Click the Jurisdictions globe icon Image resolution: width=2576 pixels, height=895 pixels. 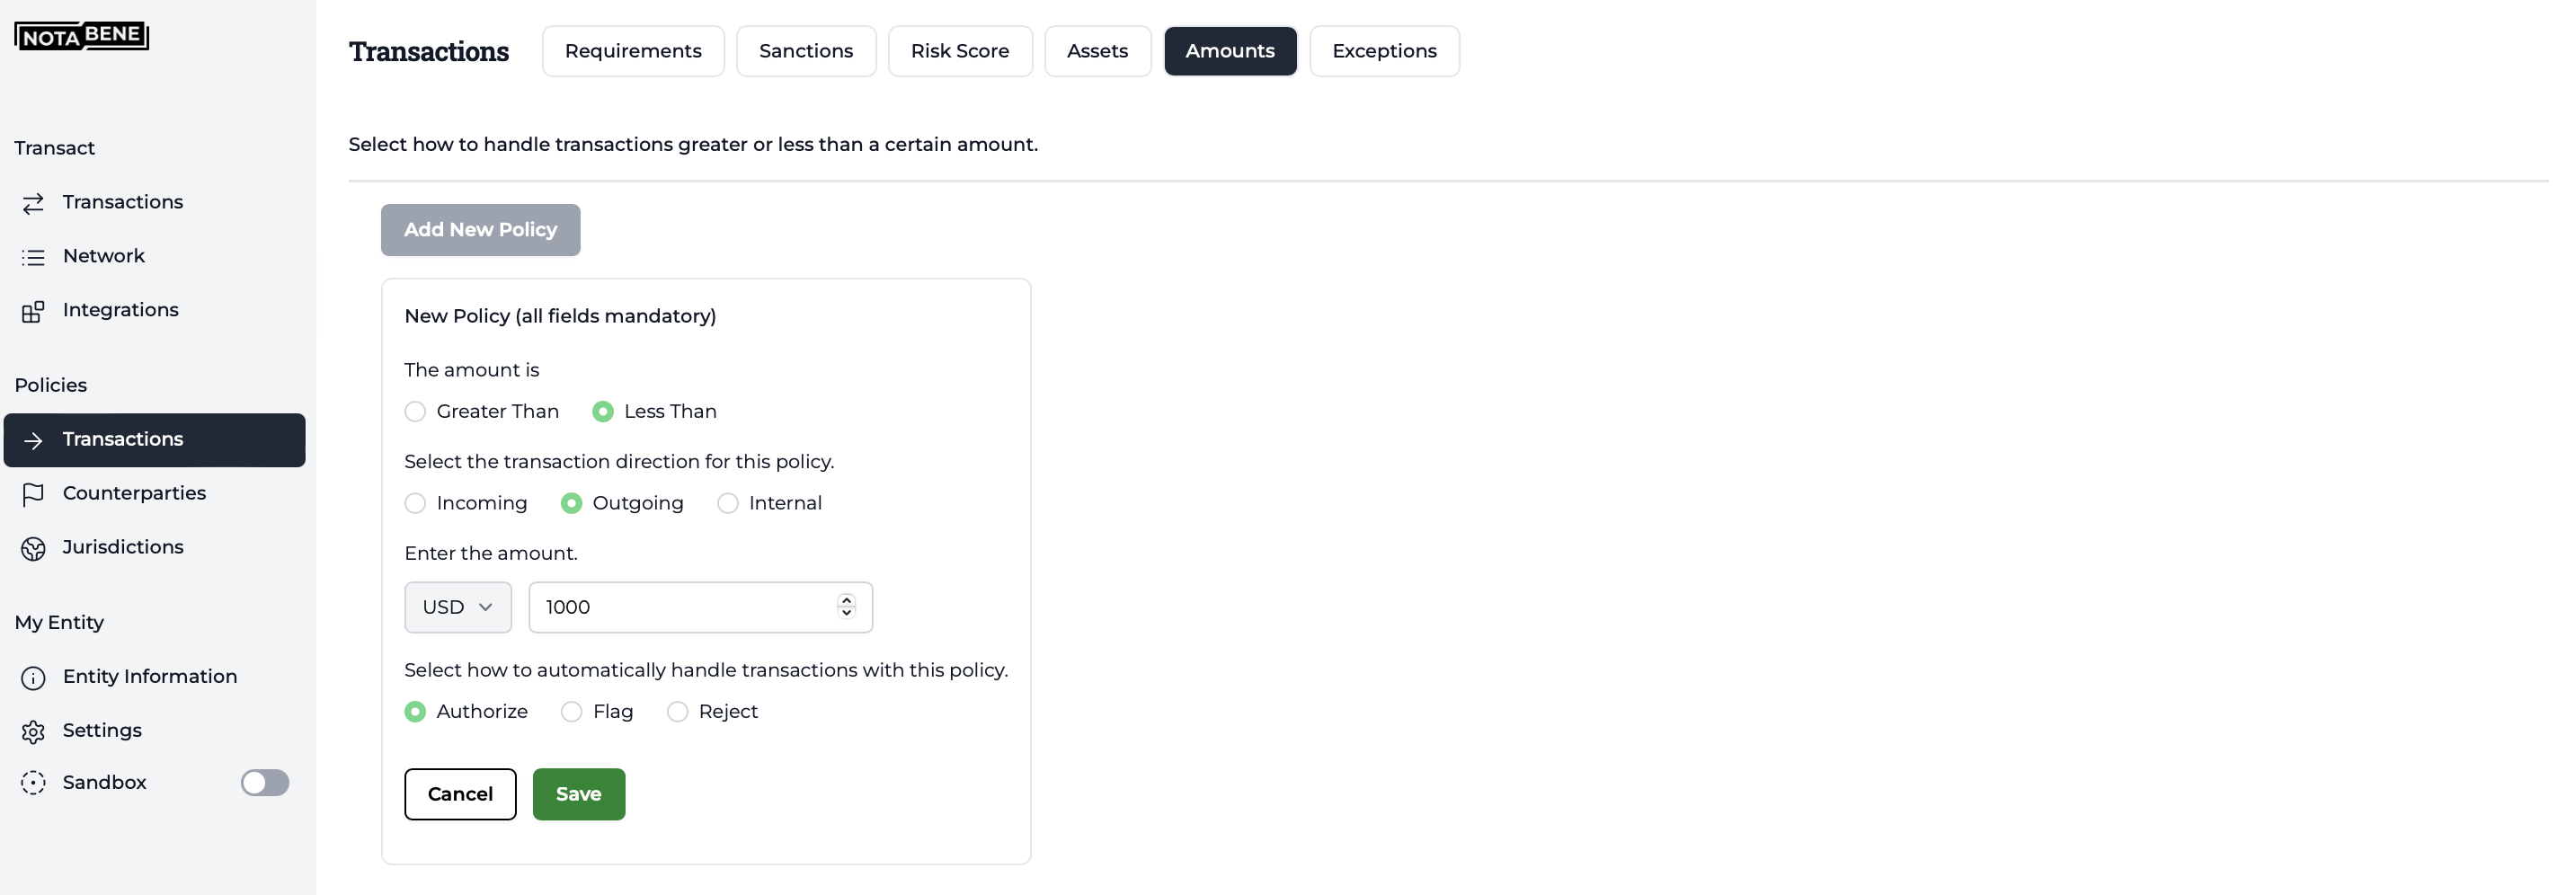33,548
